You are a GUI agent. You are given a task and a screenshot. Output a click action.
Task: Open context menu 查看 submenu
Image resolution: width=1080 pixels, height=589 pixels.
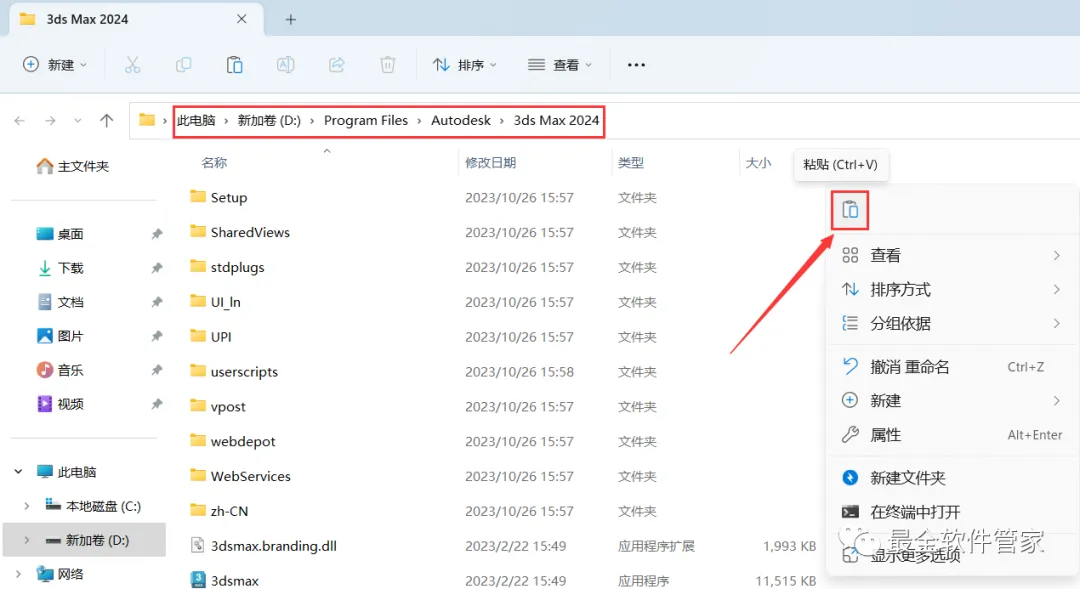point(951,256)
